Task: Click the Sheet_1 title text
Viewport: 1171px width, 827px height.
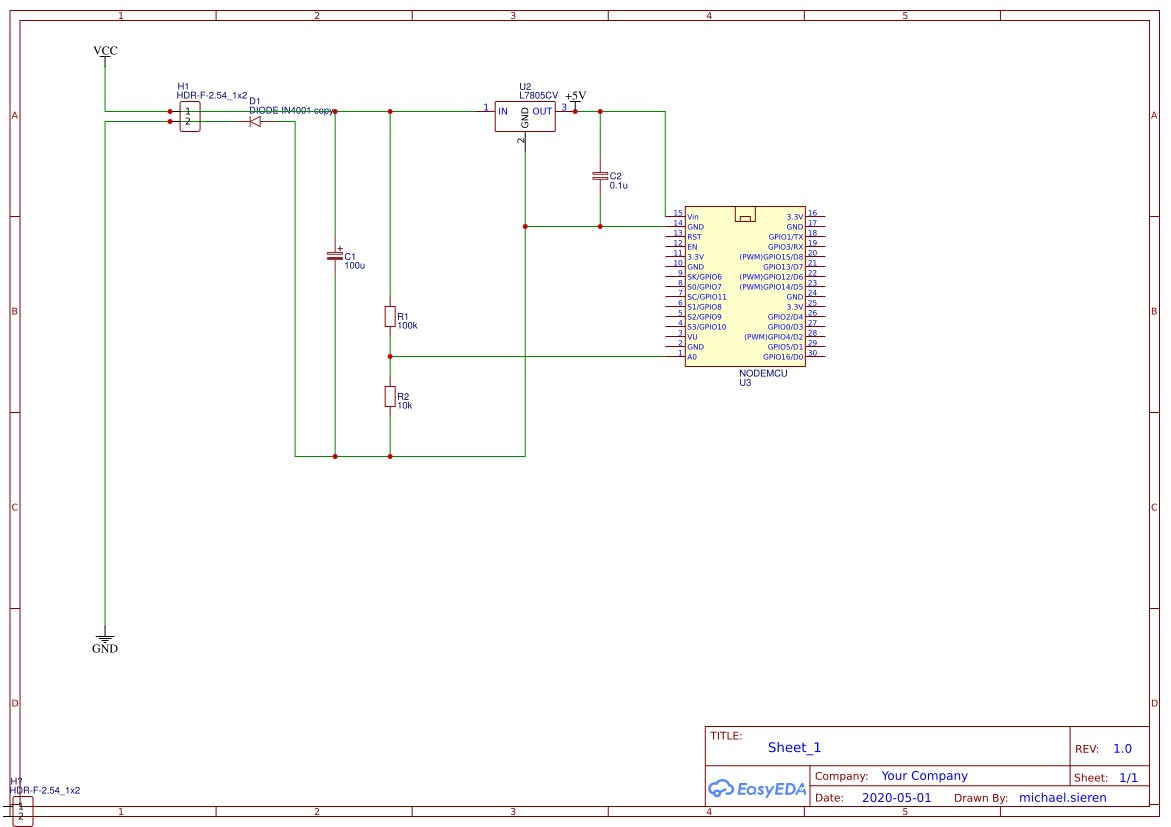Action: point(794,748)
